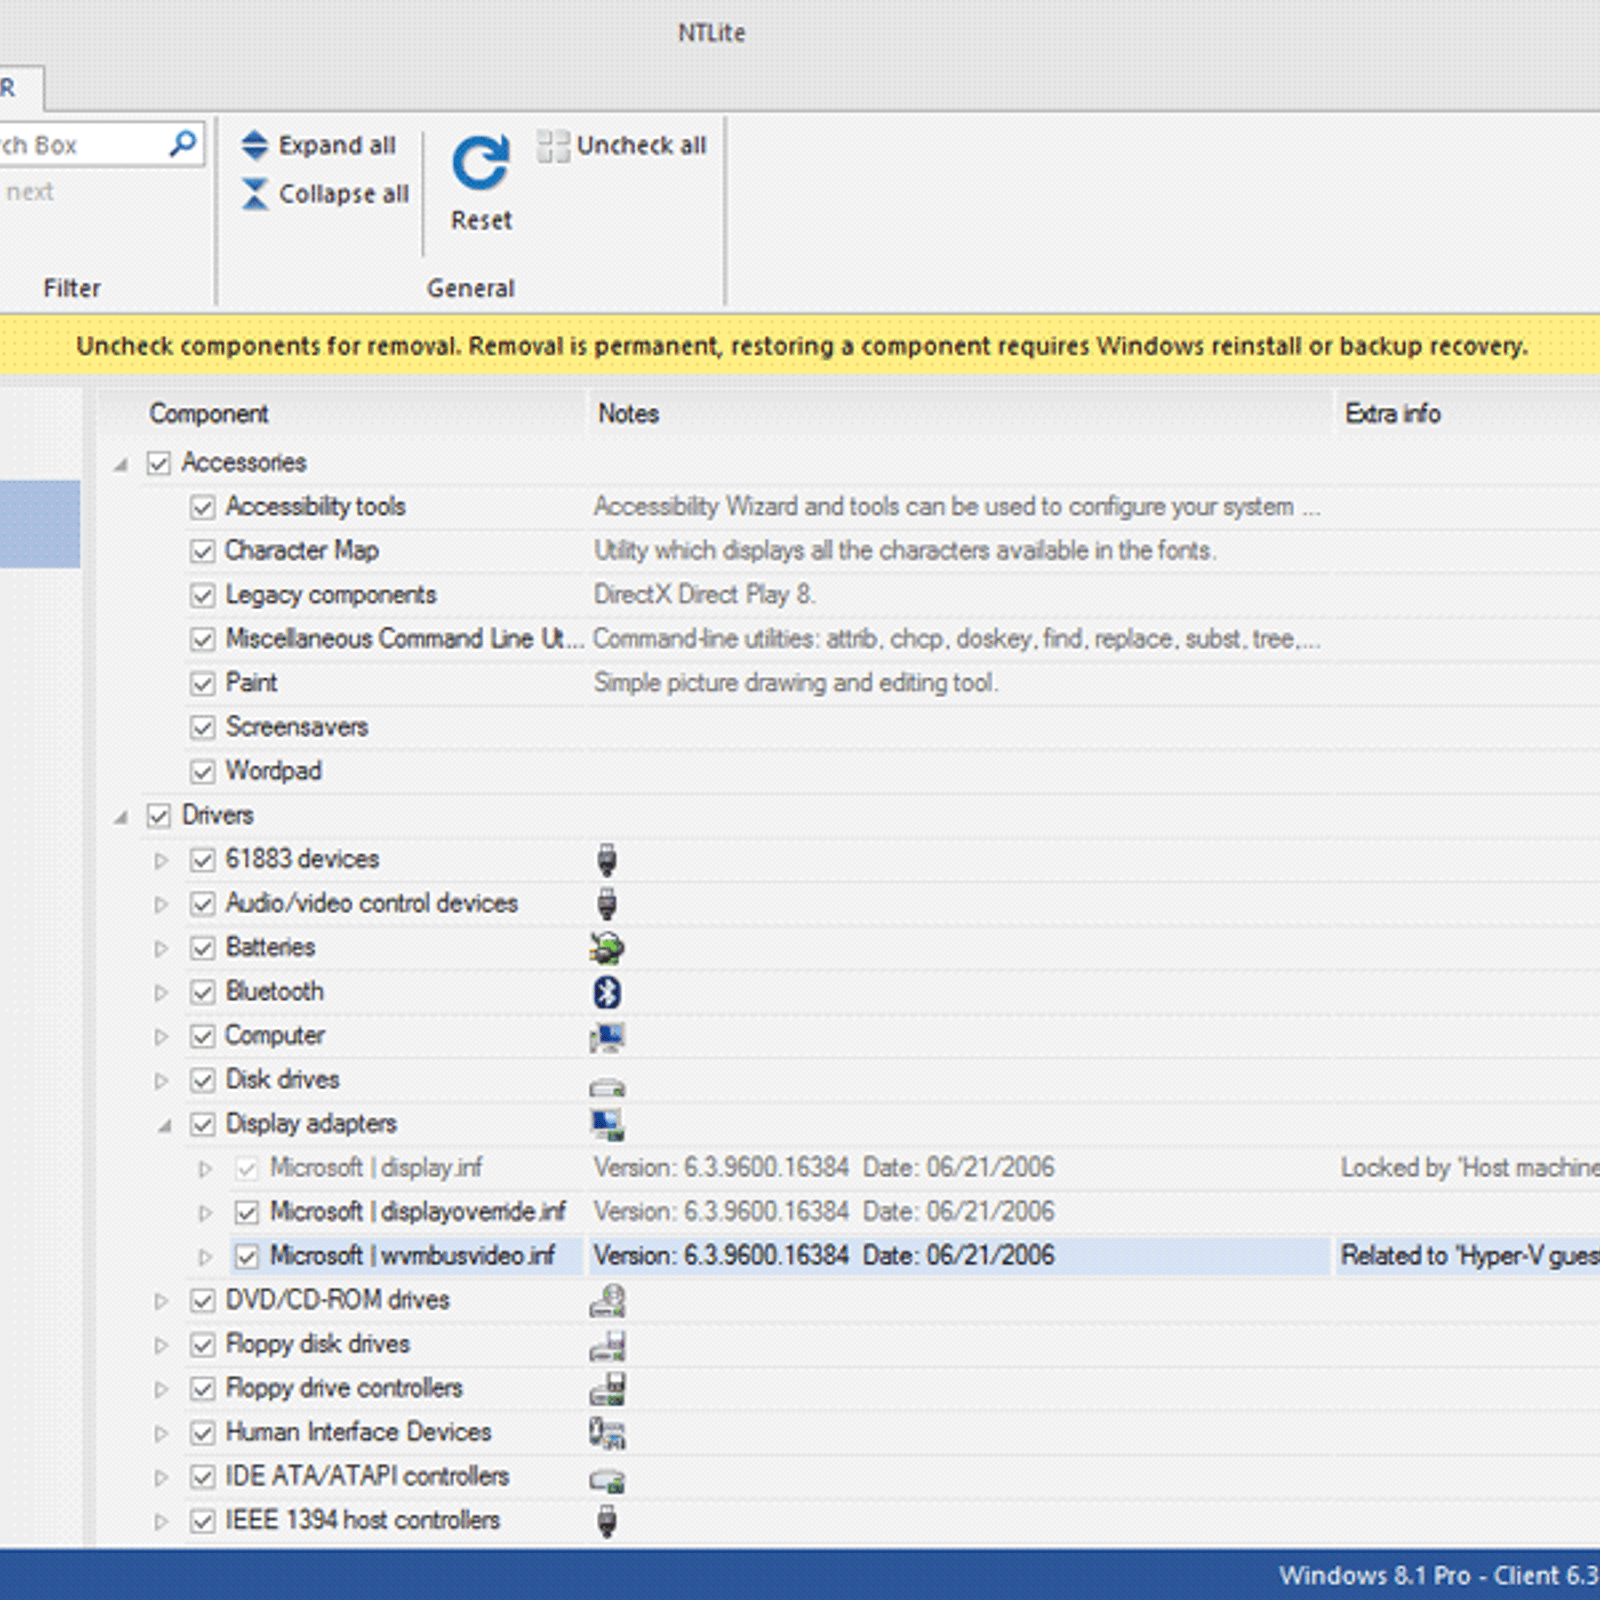Select Human Interface Devices row

coord(892,1432)
